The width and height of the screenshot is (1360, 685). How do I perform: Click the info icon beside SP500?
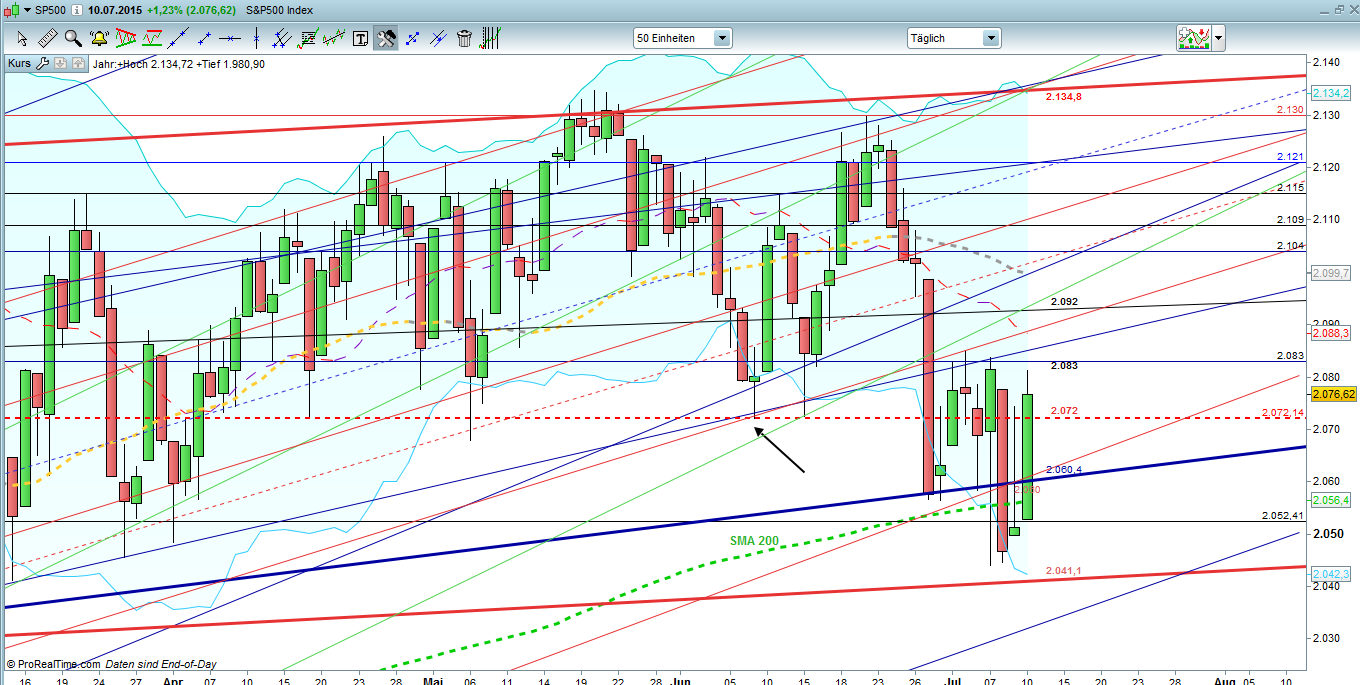click(76, 10)
